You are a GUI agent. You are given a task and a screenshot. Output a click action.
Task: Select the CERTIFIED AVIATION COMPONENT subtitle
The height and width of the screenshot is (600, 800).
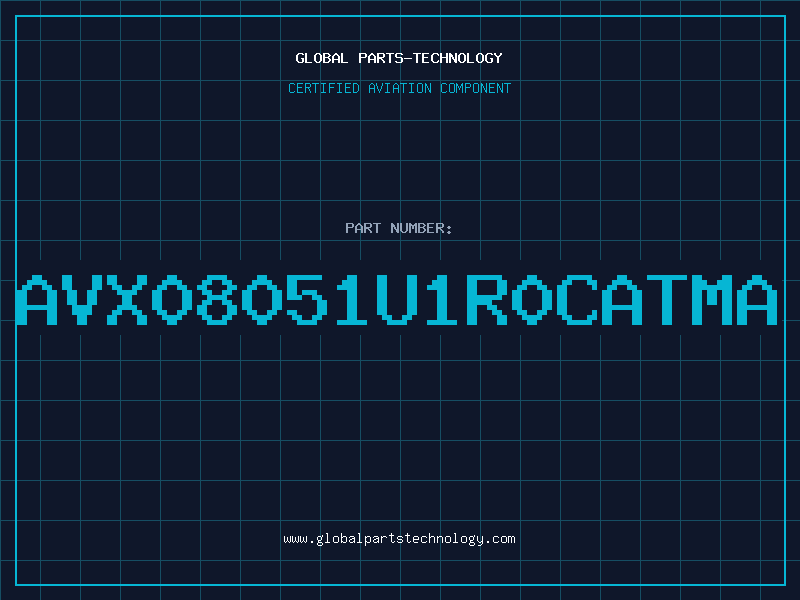[399, 88]
